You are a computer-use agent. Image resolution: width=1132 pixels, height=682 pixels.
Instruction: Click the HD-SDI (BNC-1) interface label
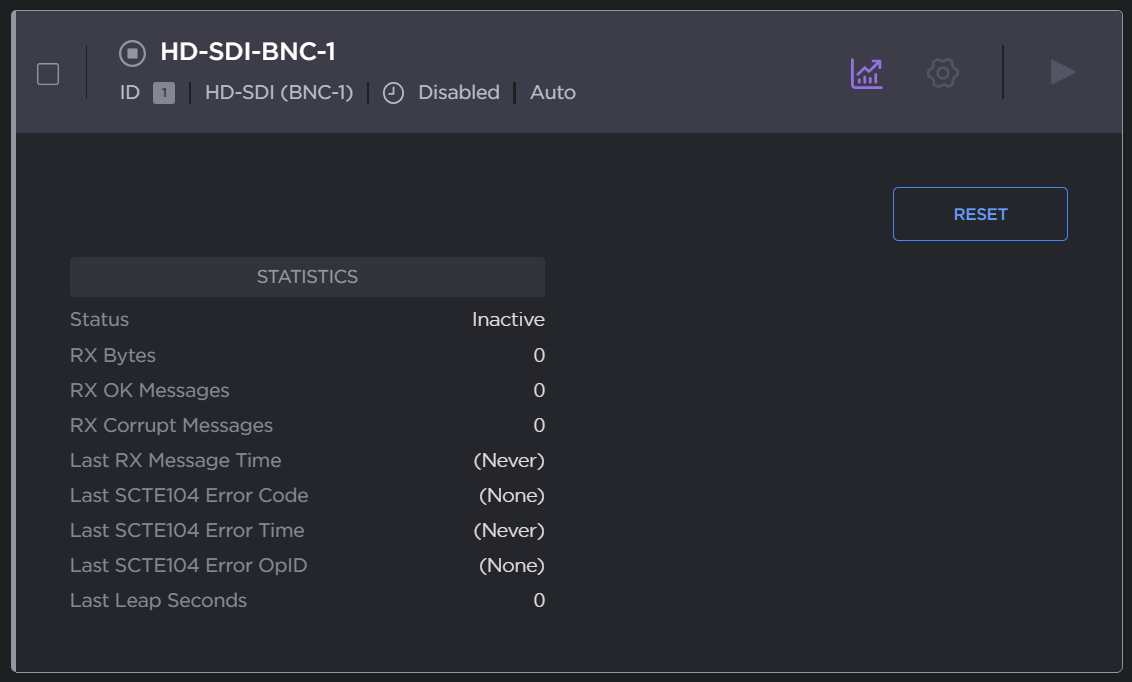[x=279, y=93]
